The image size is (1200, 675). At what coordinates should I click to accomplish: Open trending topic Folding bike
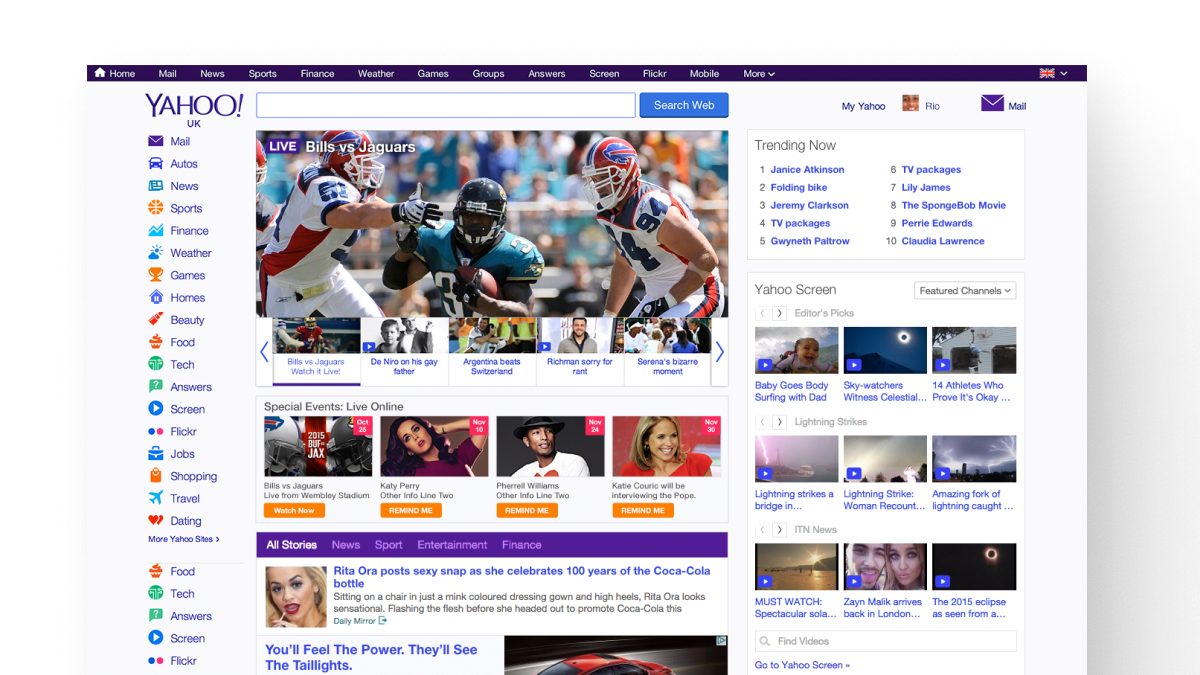798,188
